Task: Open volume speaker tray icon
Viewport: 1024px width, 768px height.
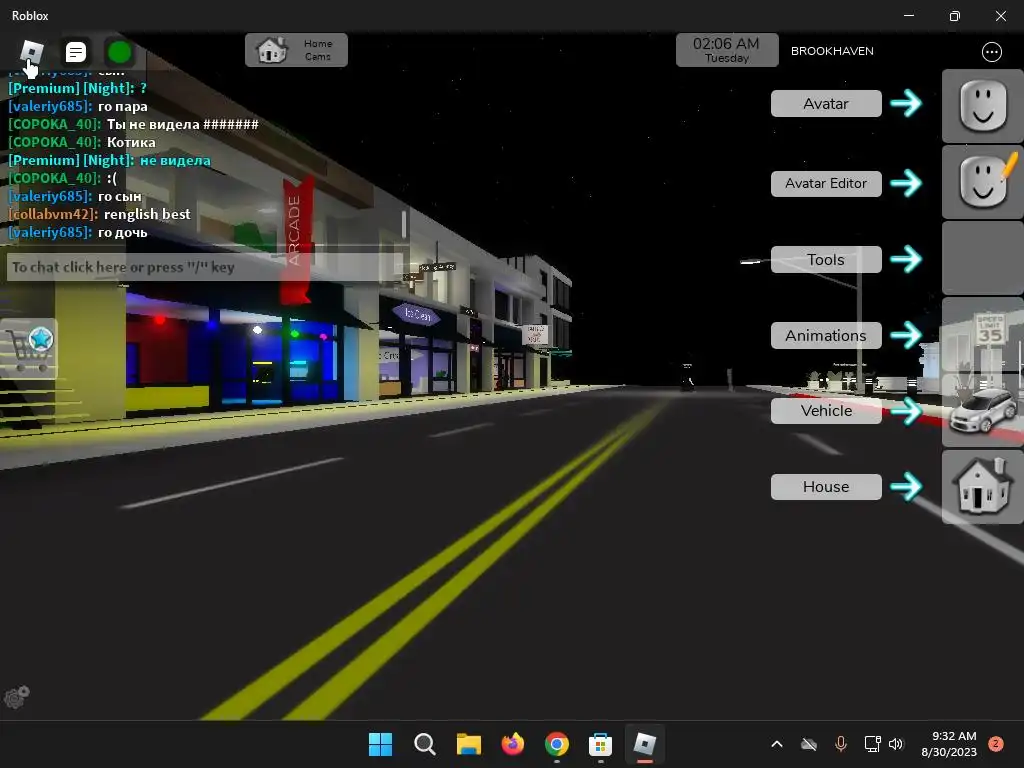Action: tap(895, 744)
